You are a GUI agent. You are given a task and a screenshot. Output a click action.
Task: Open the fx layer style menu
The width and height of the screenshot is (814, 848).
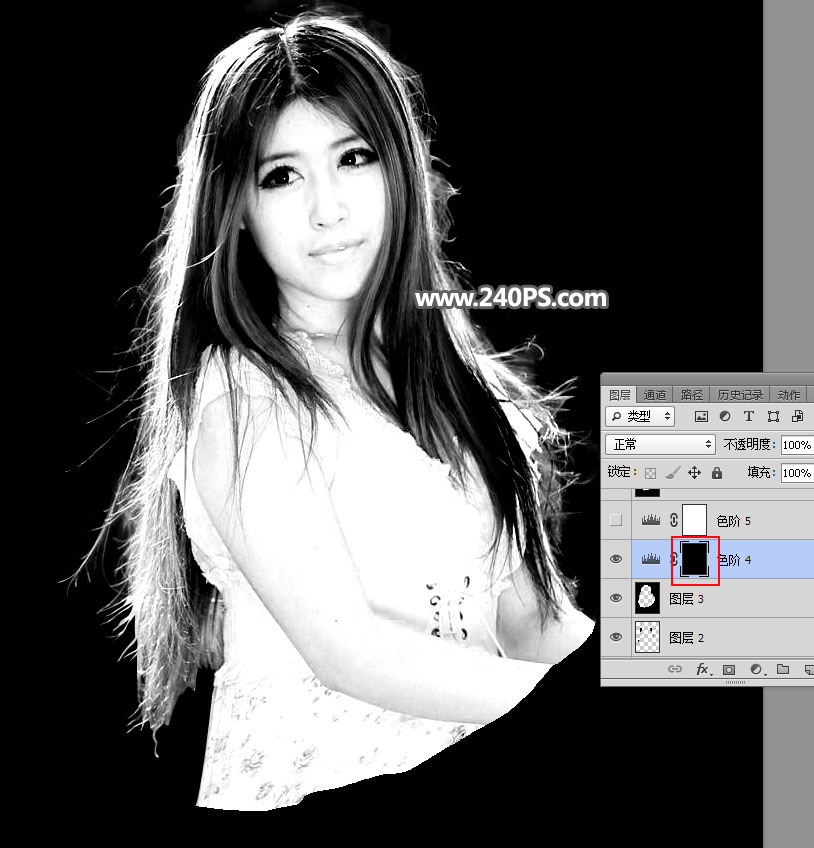703,670
